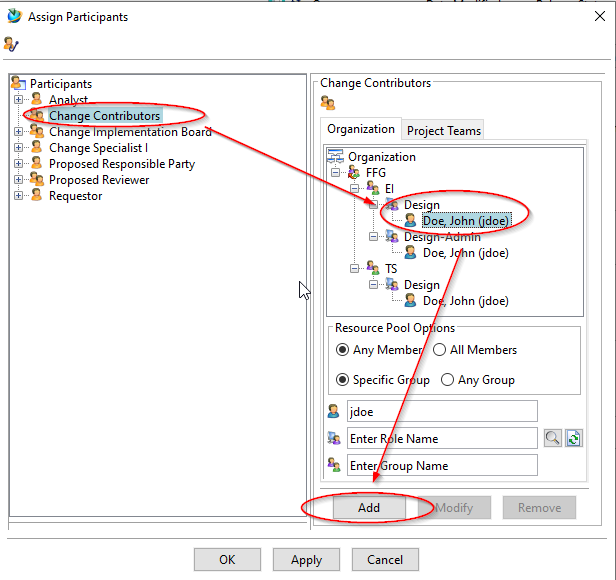616x580 pixels.
Task: Click the refresh icon beside role name field
Action: pyautogui.click(x=573, y=438)
